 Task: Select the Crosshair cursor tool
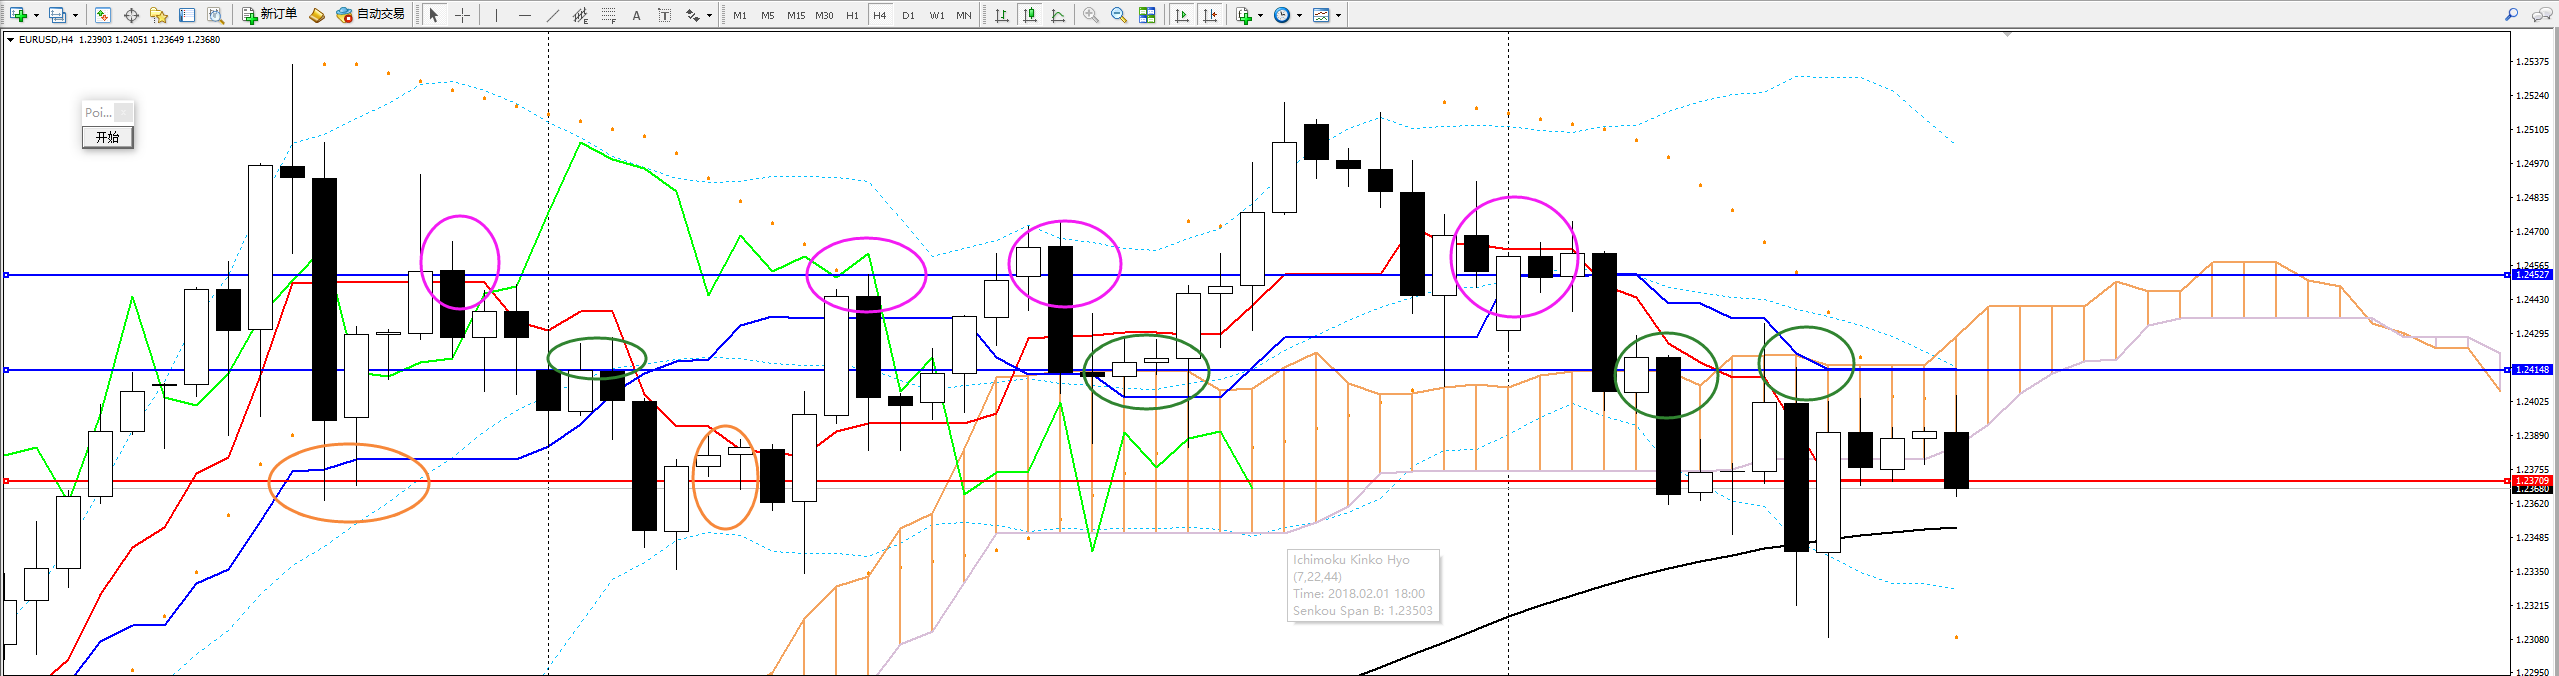pyautogui.click(x=462, y=15)
